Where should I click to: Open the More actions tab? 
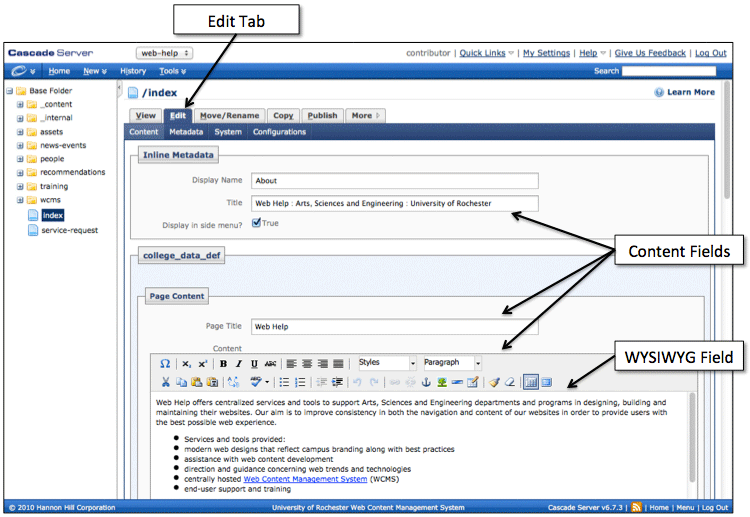click(365, 116)
